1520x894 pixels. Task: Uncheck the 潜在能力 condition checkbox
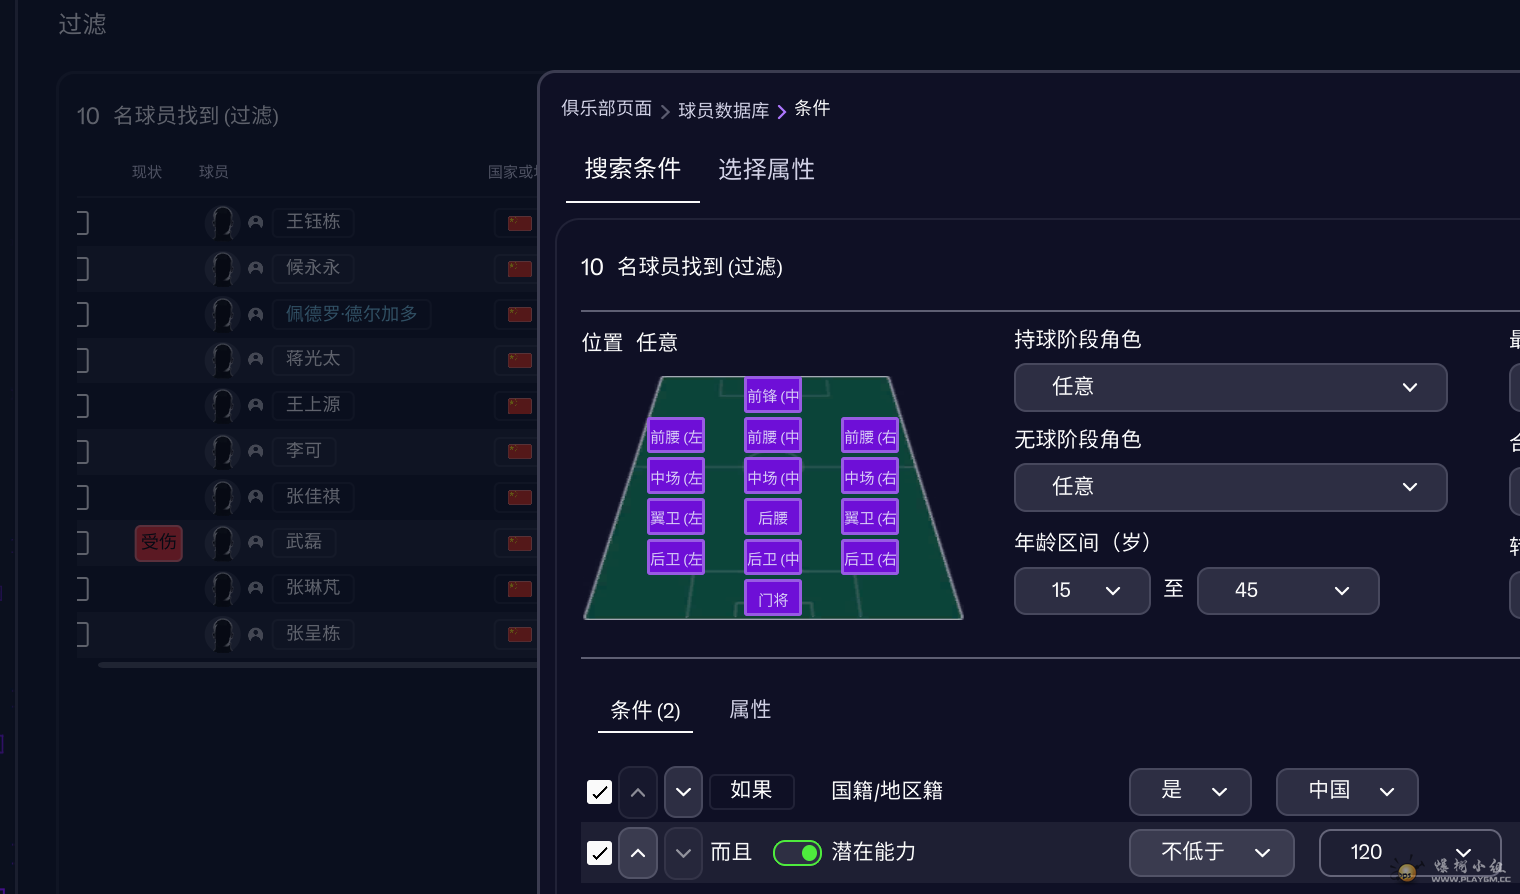click(x=599, y=853)
